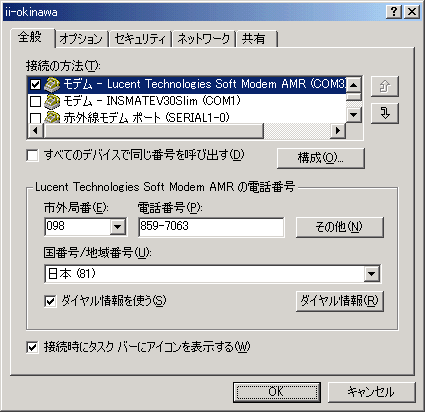
Task: Click device list scroll up arrow
Action: click(354, 84)
